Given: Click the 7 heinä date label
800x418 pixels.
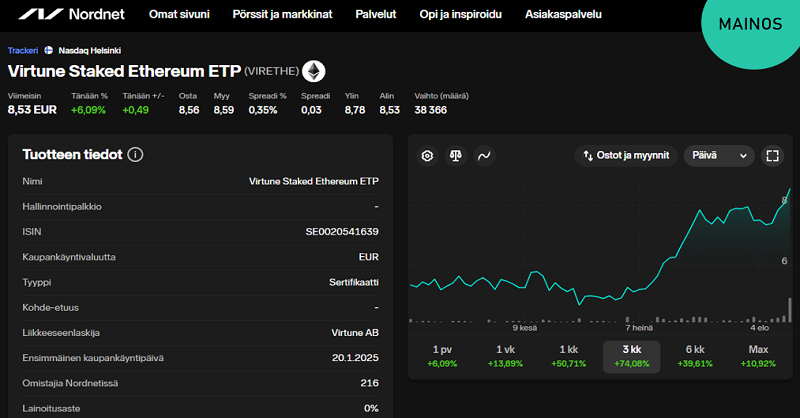Looking at the screenshot, I should tap(639, 328).
